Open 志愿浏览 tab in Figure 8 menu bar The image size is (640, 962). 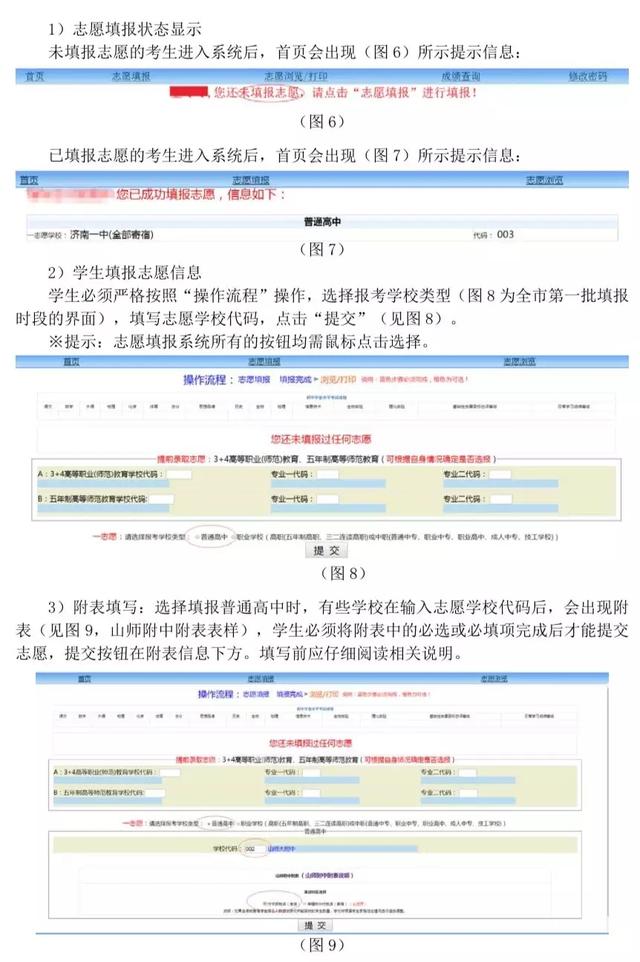tap(520, 361)
